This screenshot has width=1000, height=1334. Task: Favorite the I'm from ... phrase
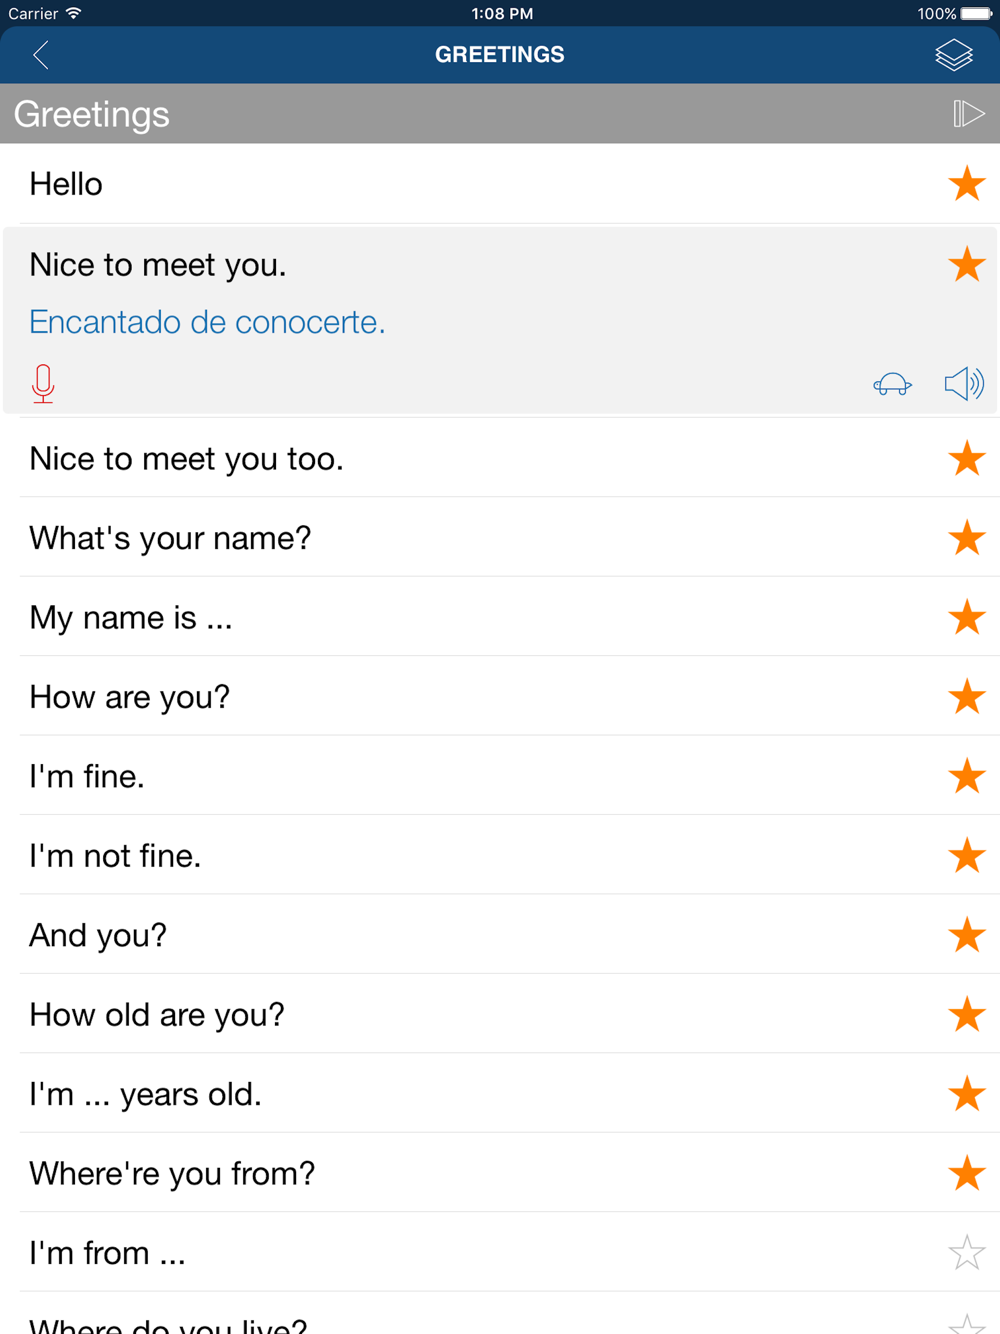pos(967,1253)
